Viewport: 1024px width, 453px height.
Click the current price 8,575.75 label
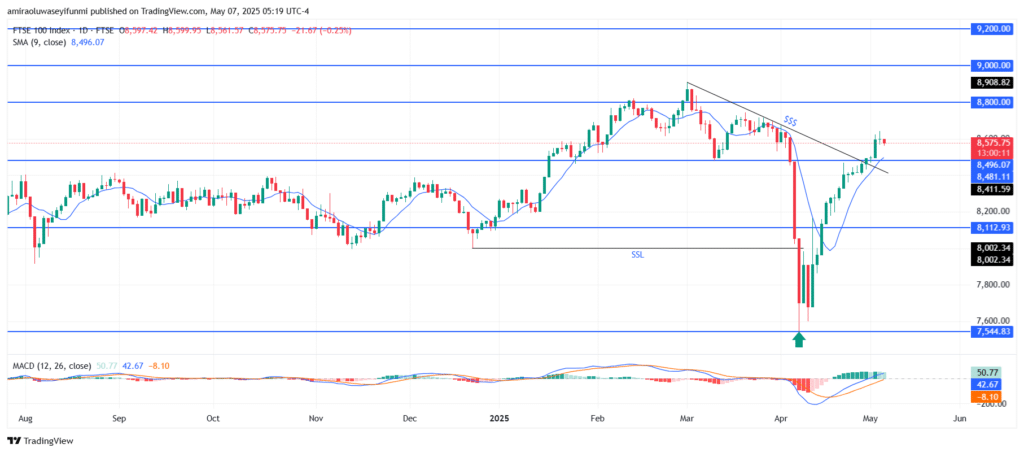(993, 142)
